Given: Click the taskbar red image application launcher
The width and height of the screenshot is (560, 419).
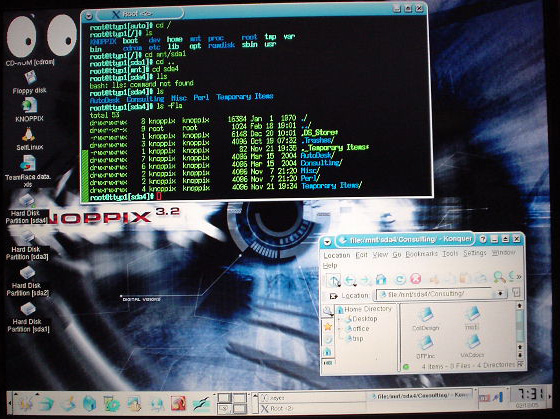Looking at the screenshot, I should 178,403.
